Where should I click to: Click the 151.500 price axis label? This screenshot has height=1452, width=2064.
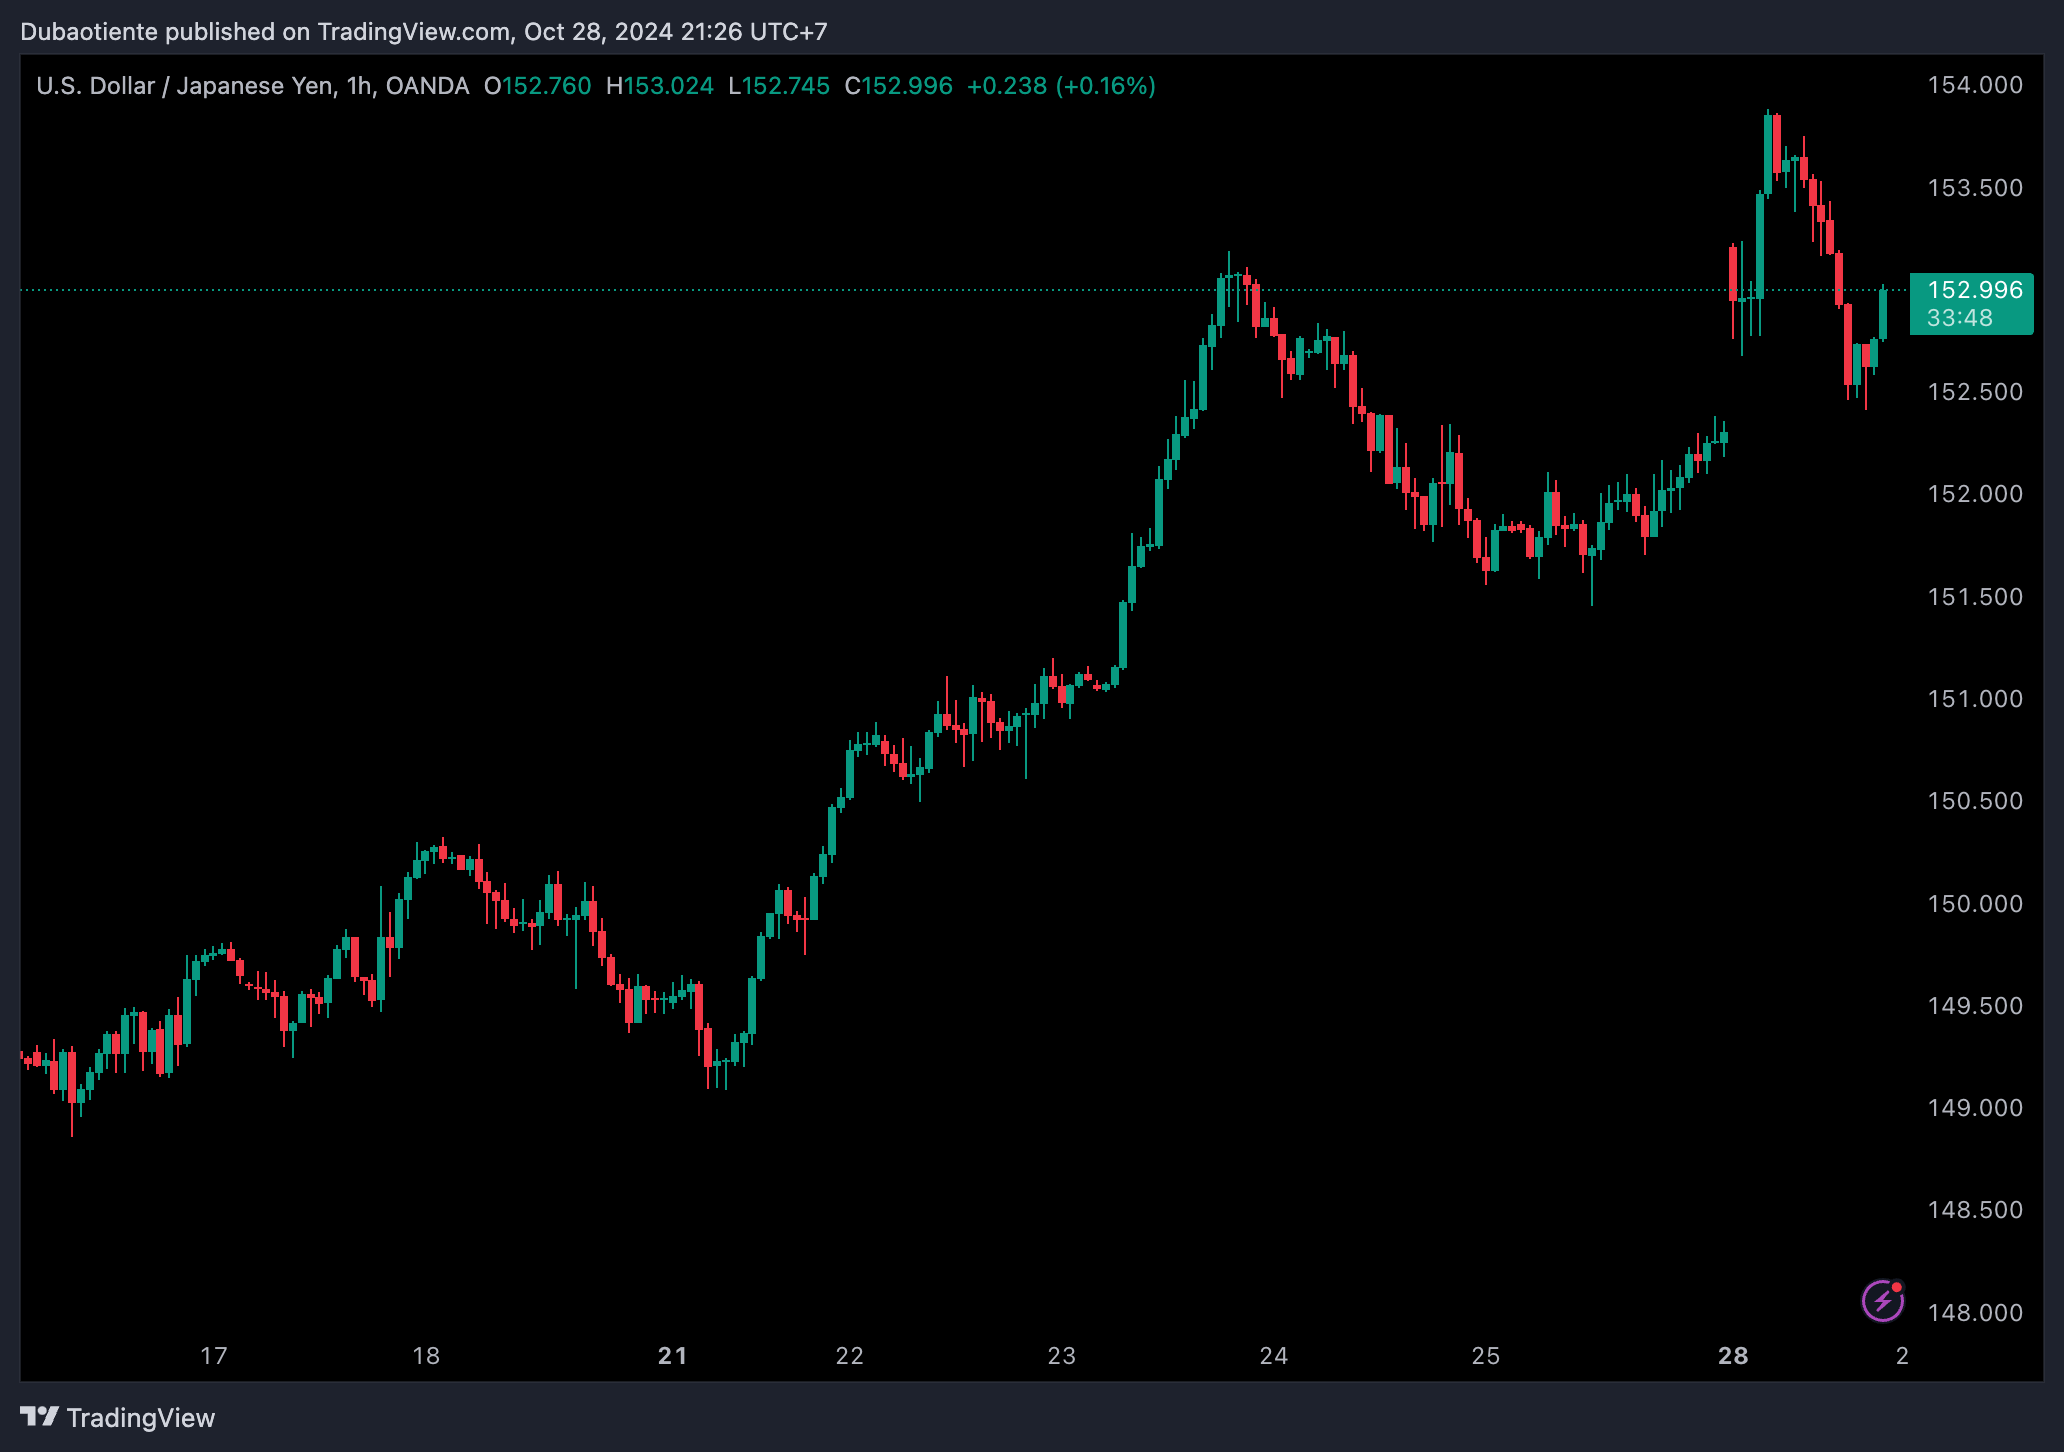[x=1975, y=597]
